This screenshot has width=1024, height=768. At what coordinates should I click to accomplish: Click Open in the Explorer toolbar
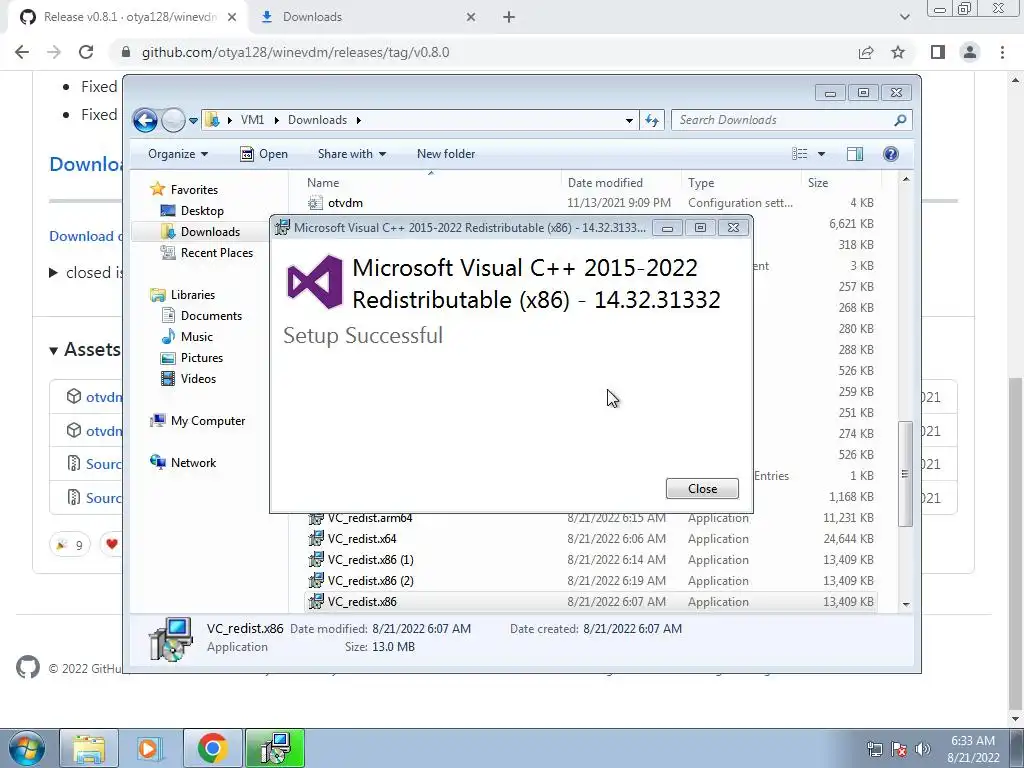264,154
